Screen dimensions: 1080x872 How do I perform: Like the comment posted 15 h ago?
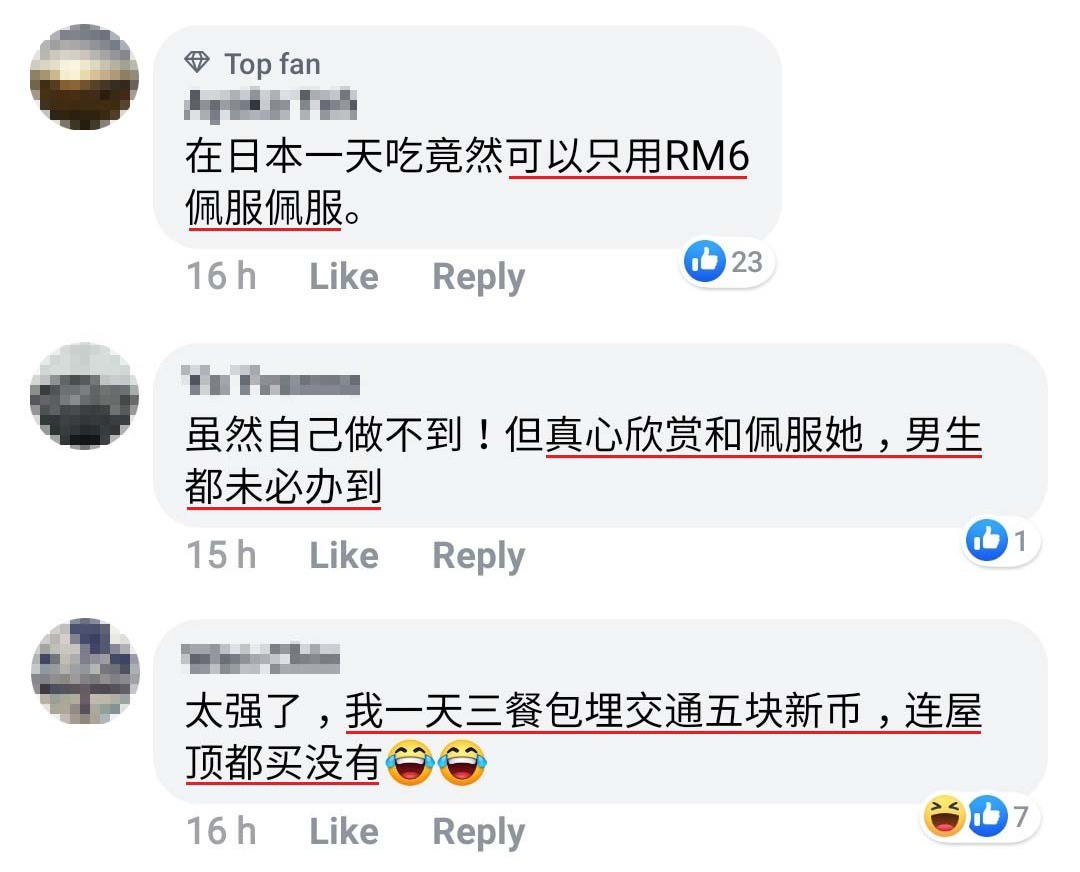[344, 556]
